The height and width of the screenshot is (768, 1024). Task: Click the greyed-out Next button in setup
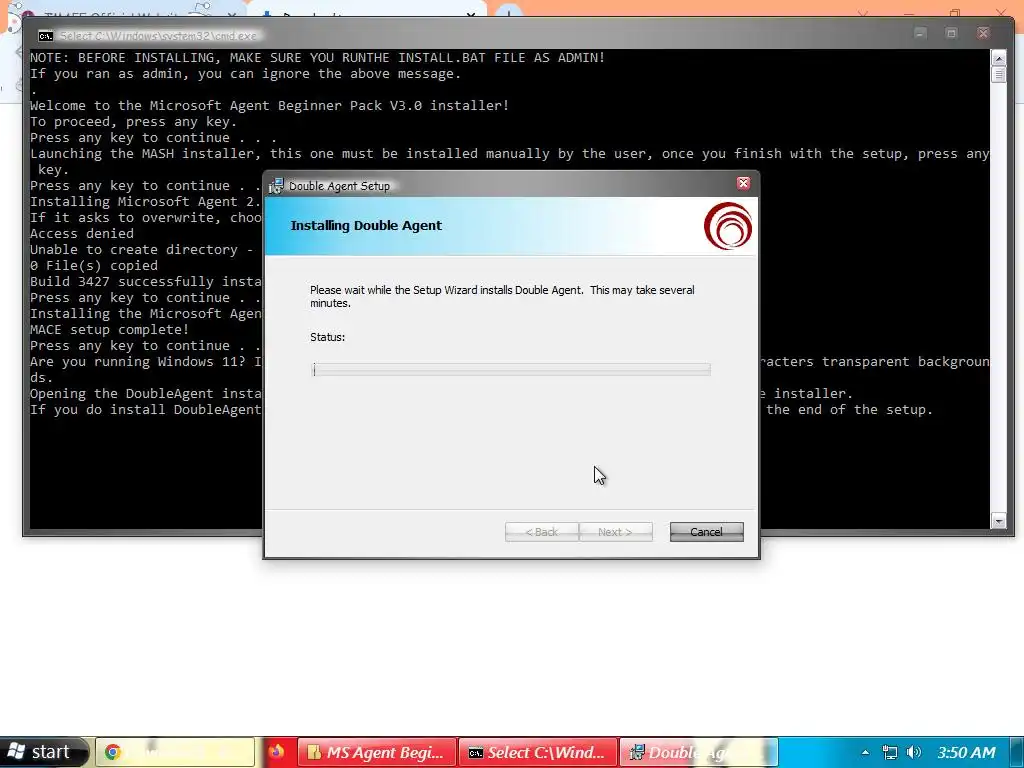click(615, 532)
